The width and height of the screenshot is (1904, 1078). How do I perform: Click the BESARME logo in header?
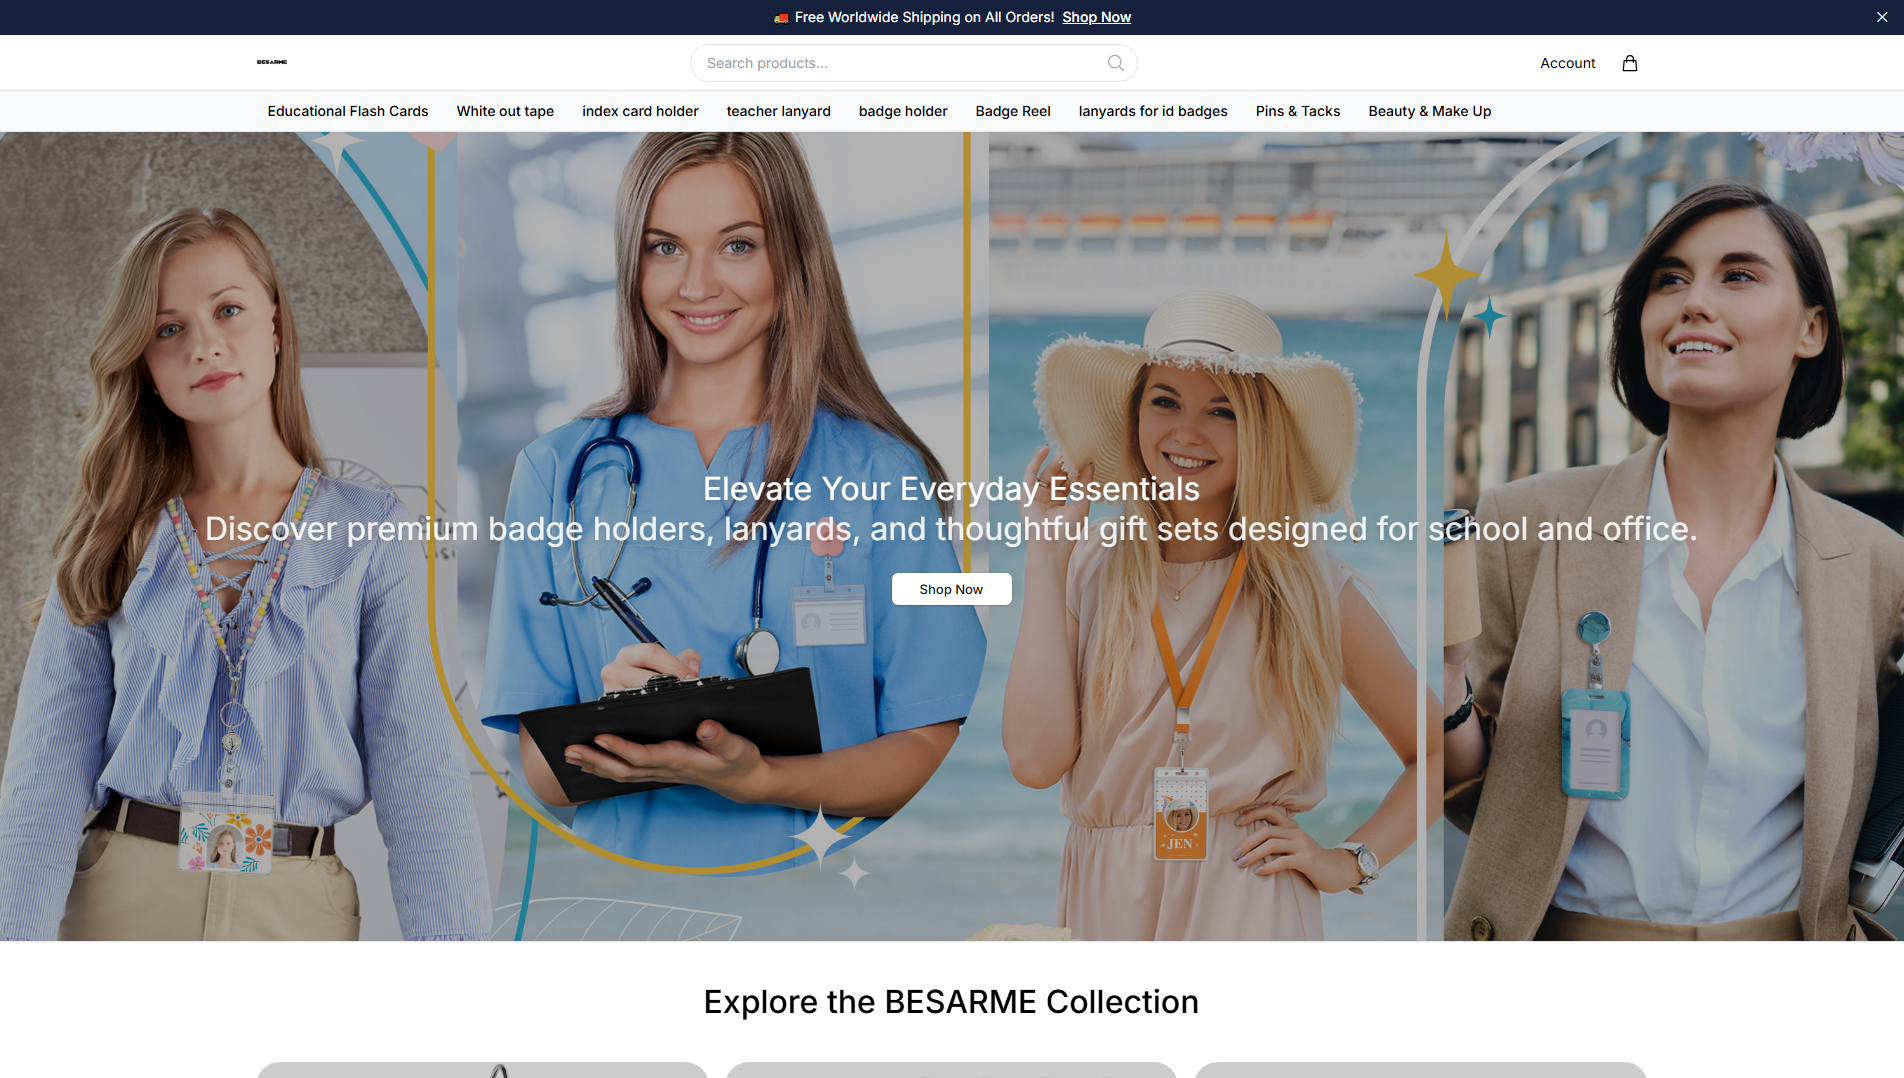pyautogui.click(x=272, y=62)
